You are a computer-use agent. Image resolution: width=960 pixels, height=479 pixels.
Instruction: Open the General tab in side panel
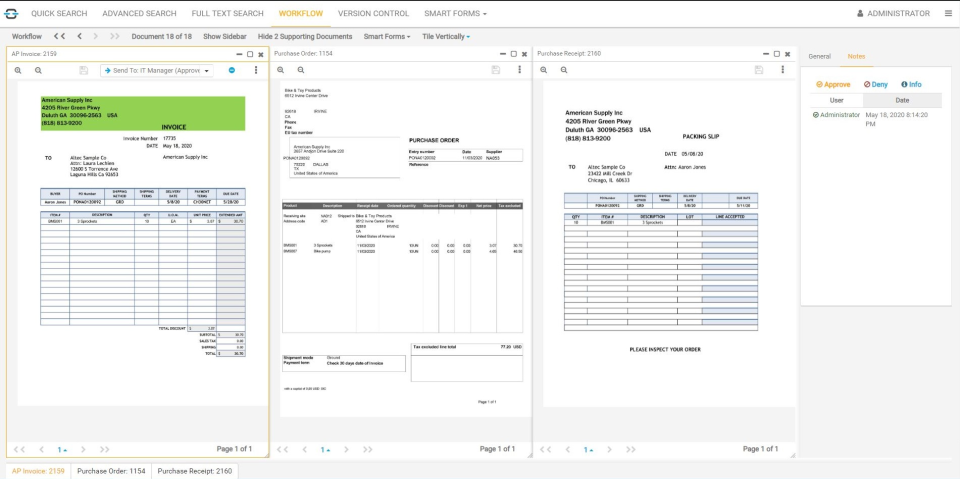tap(819, 56)
